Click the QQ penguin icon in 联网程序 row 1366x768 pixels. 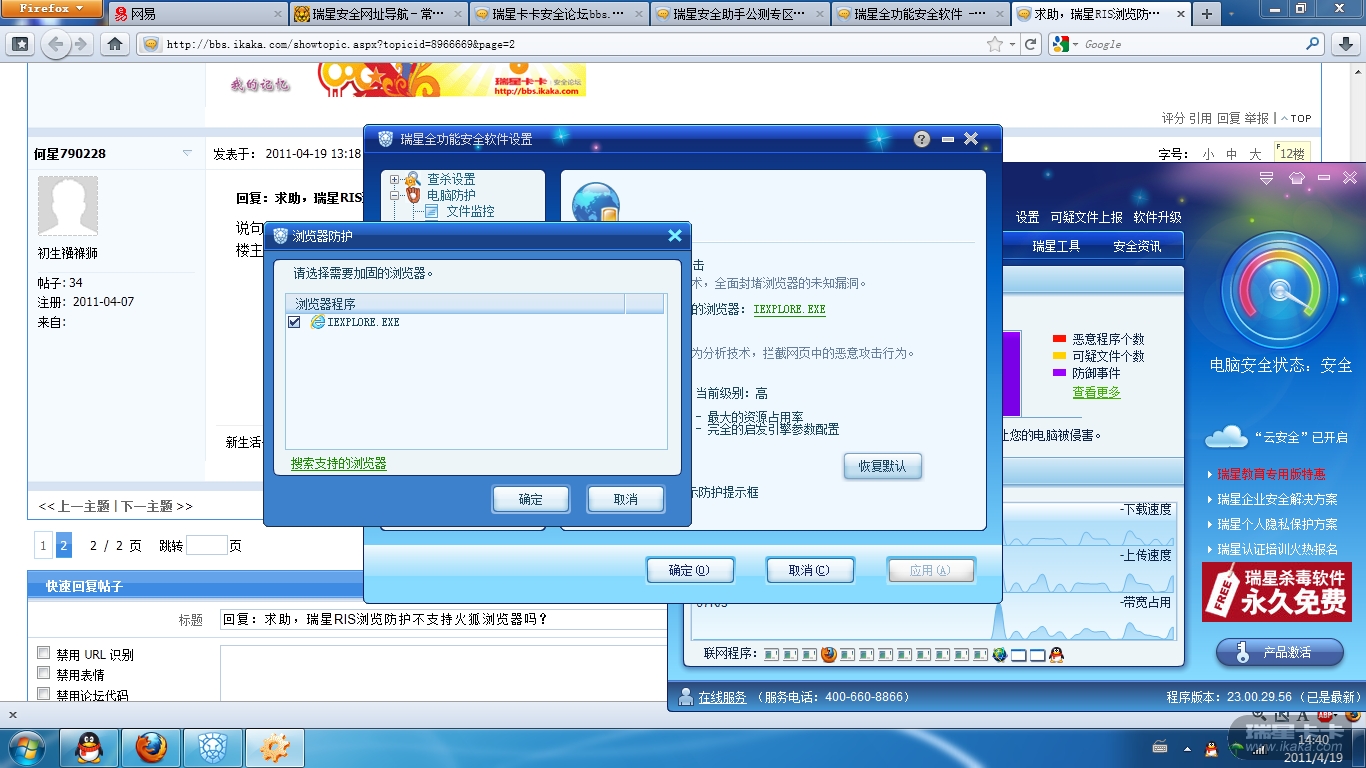(1056, 655)
